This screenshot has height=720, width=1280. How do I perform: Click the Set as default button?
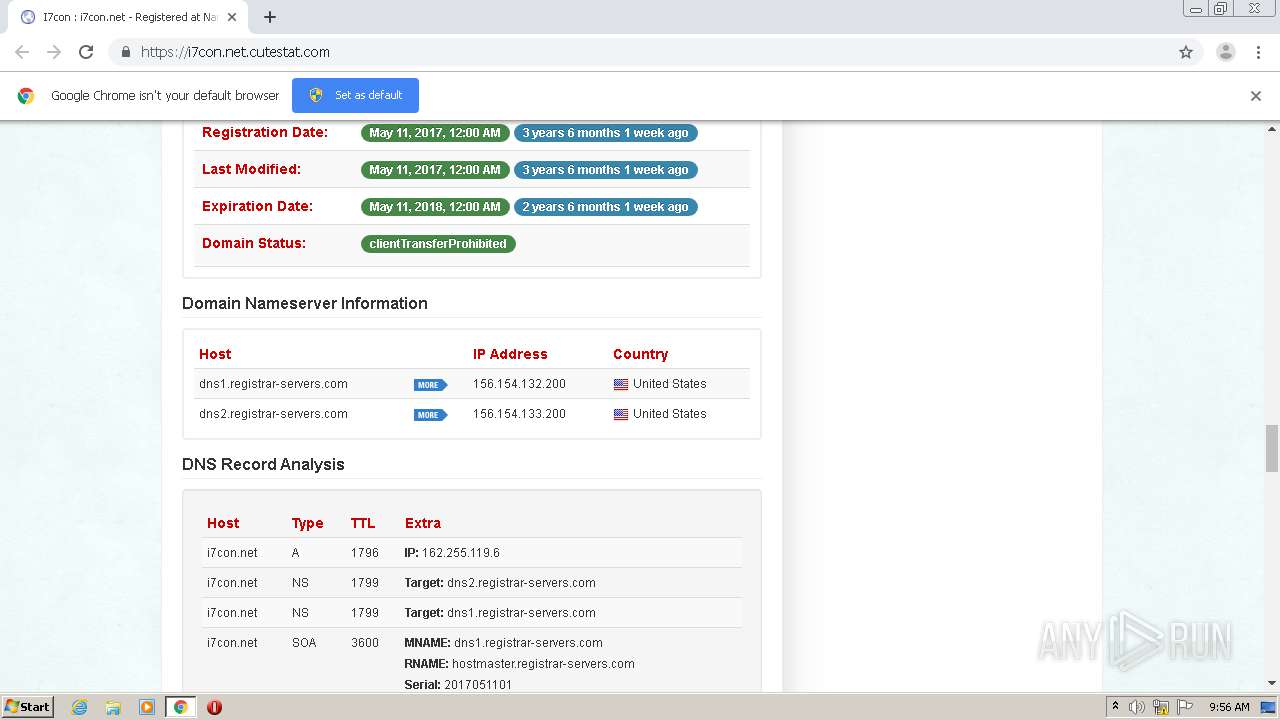coord(355,95)
